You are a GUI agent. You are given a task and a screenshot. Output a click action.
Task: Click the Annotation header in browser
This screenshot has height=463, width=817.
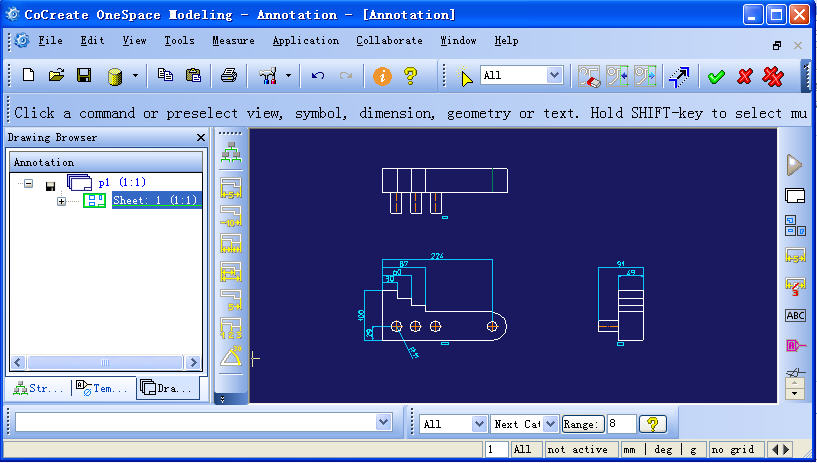pyautogui.click(x=106, y=162)
